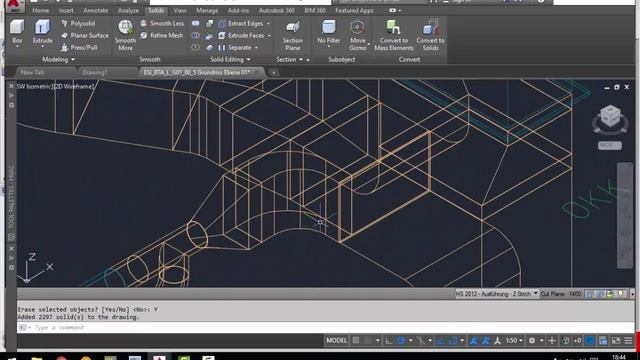Choose the Polysolid tool

tap(78, 24)
